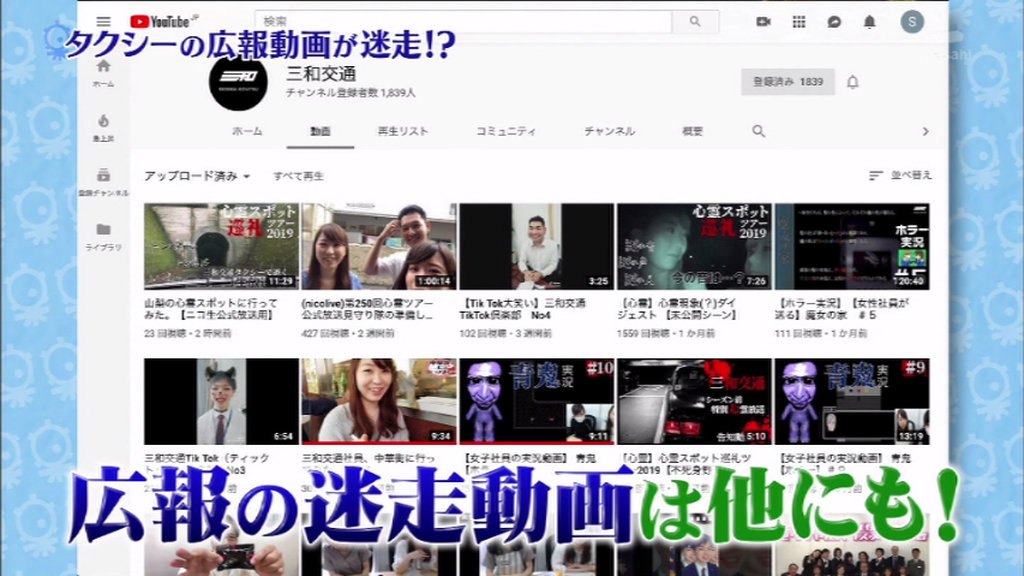Open the 7:26 night-vision thumbnail
Screen dimensions: 1024x576
(x=694, y=246)
